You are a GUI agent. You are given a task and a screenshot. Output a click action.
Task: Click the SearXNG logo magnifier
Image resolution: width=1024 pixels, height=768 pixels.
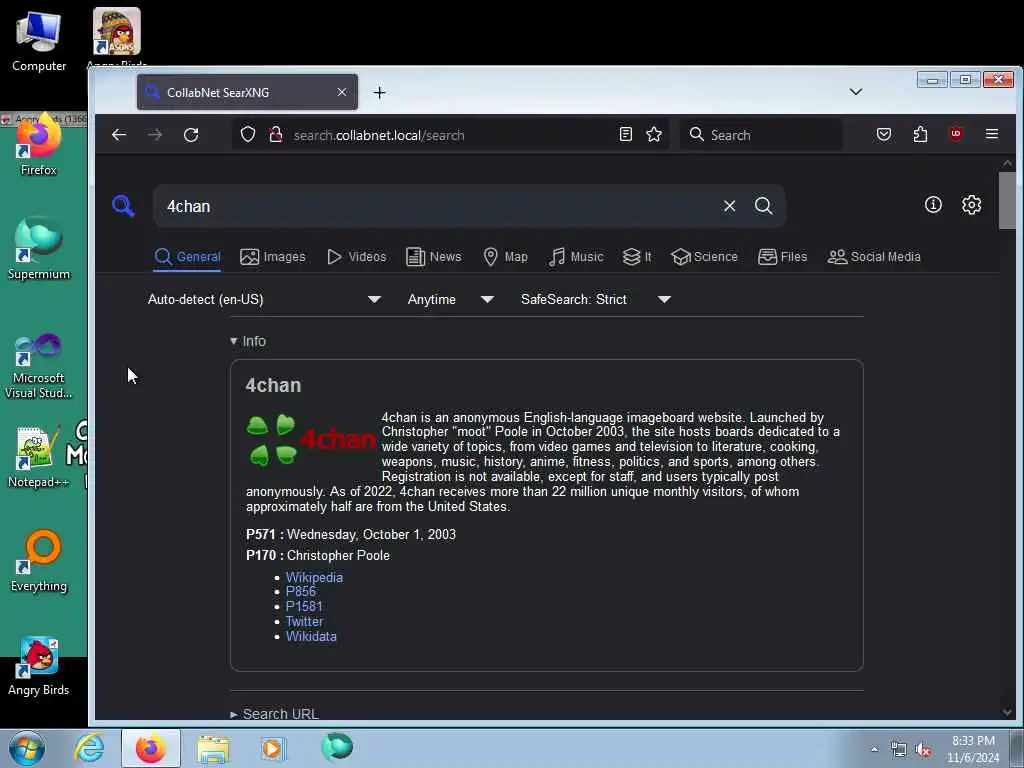[123, 206]
